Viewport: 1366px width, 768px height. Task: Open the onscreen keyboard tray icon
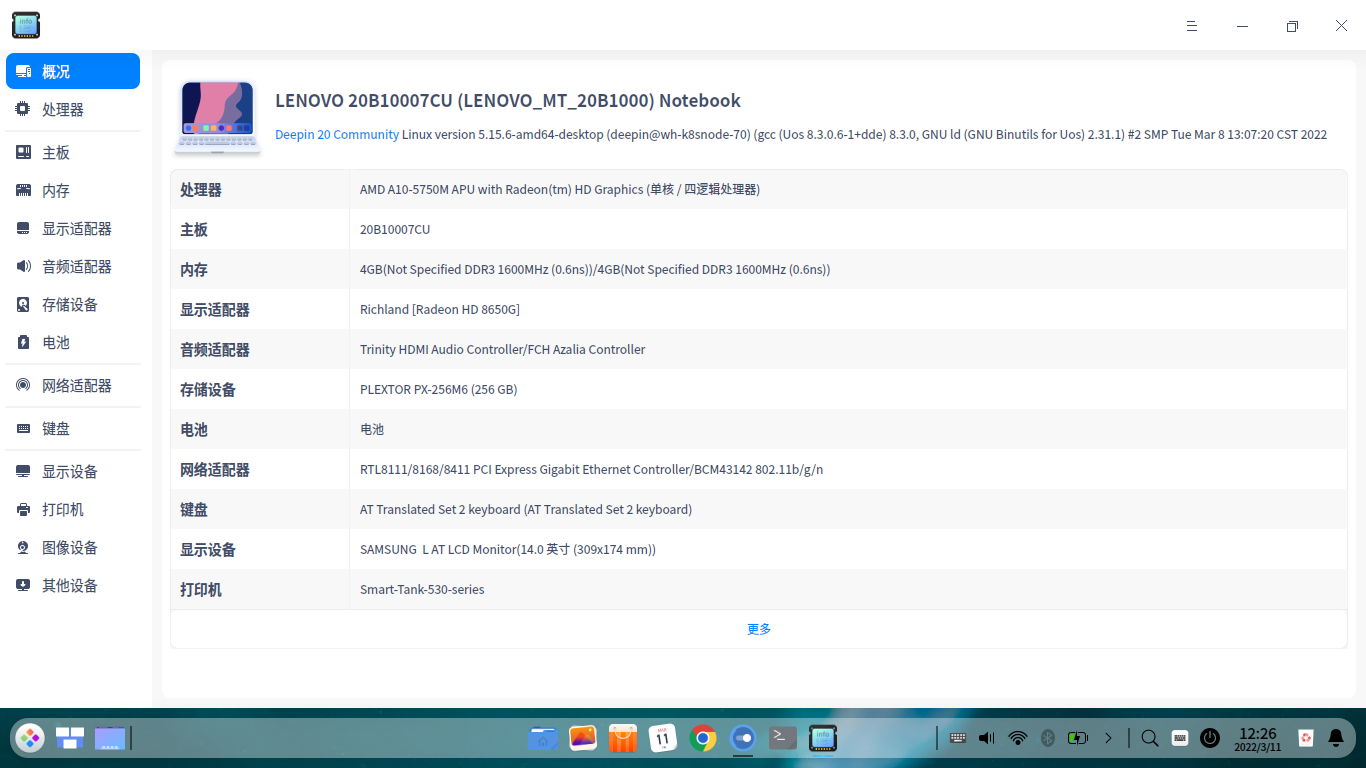[1180, 738]
